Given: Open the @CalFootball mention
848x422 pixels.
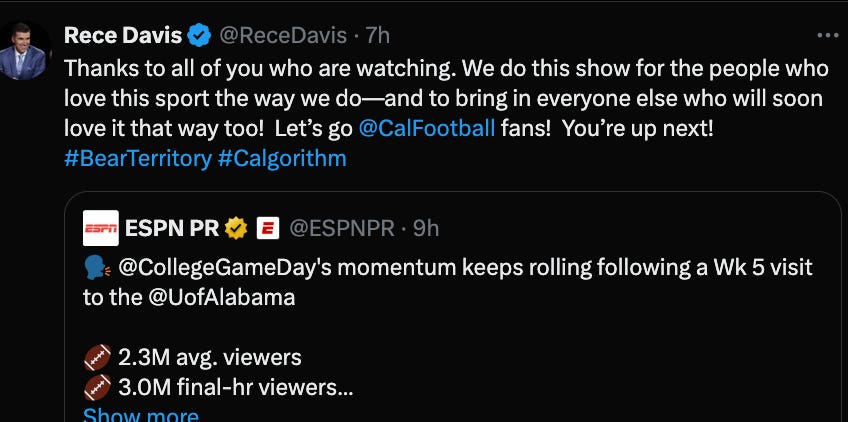Looking at the screenshot, I should click(x=426, y=129).
